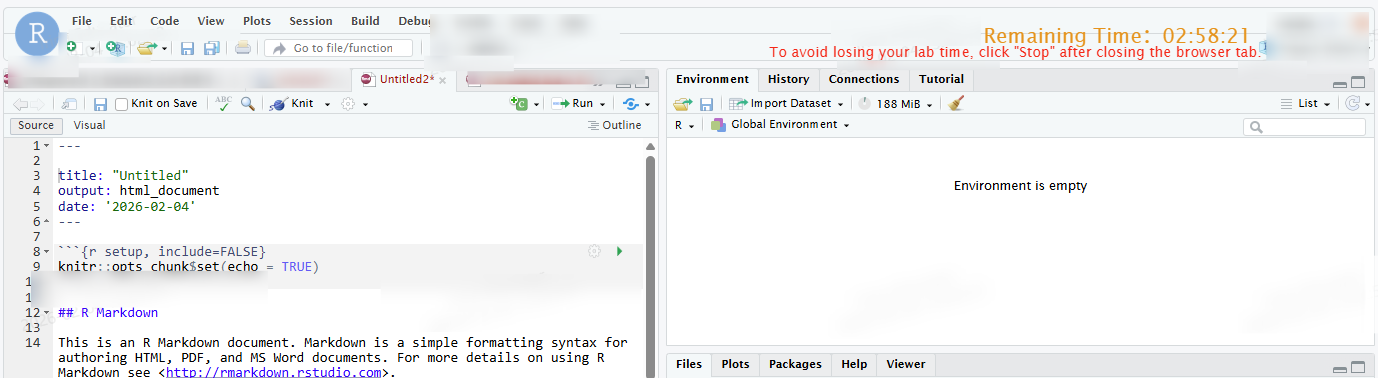Toggle the Outline pane
The image size is (1378, 378).
click(614, 126)
